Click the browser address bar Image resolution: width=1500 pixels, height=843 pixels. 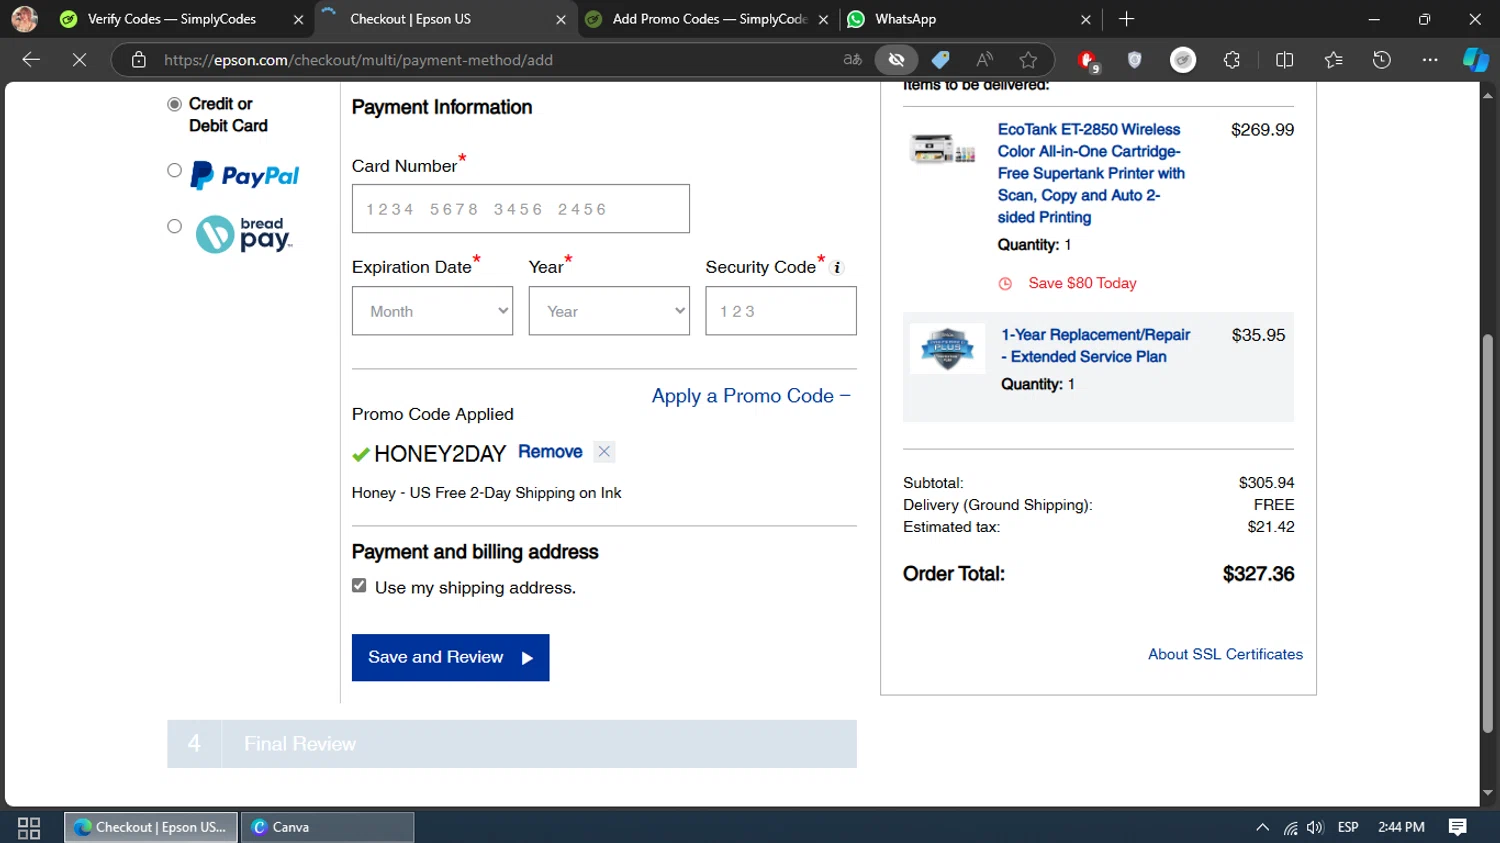point(500,60)
